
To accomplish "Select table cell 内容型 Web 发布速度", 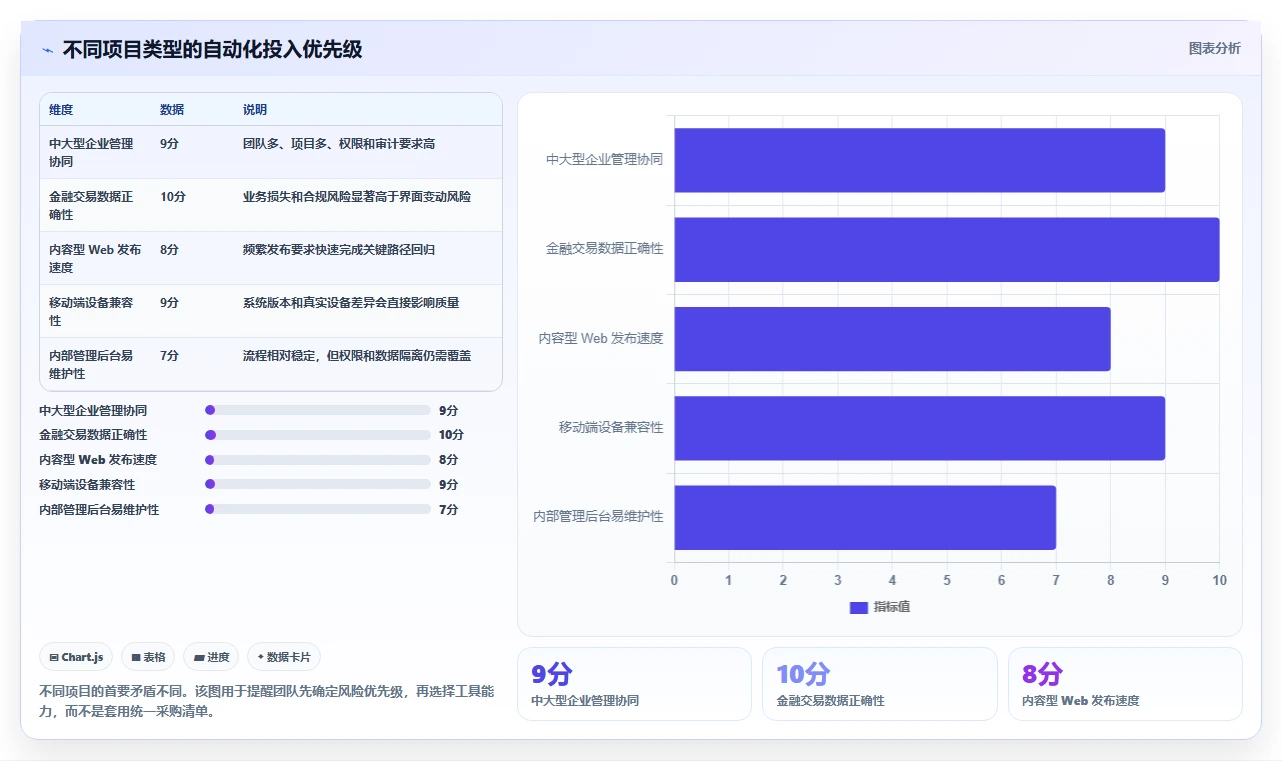I will coord(95,258).
